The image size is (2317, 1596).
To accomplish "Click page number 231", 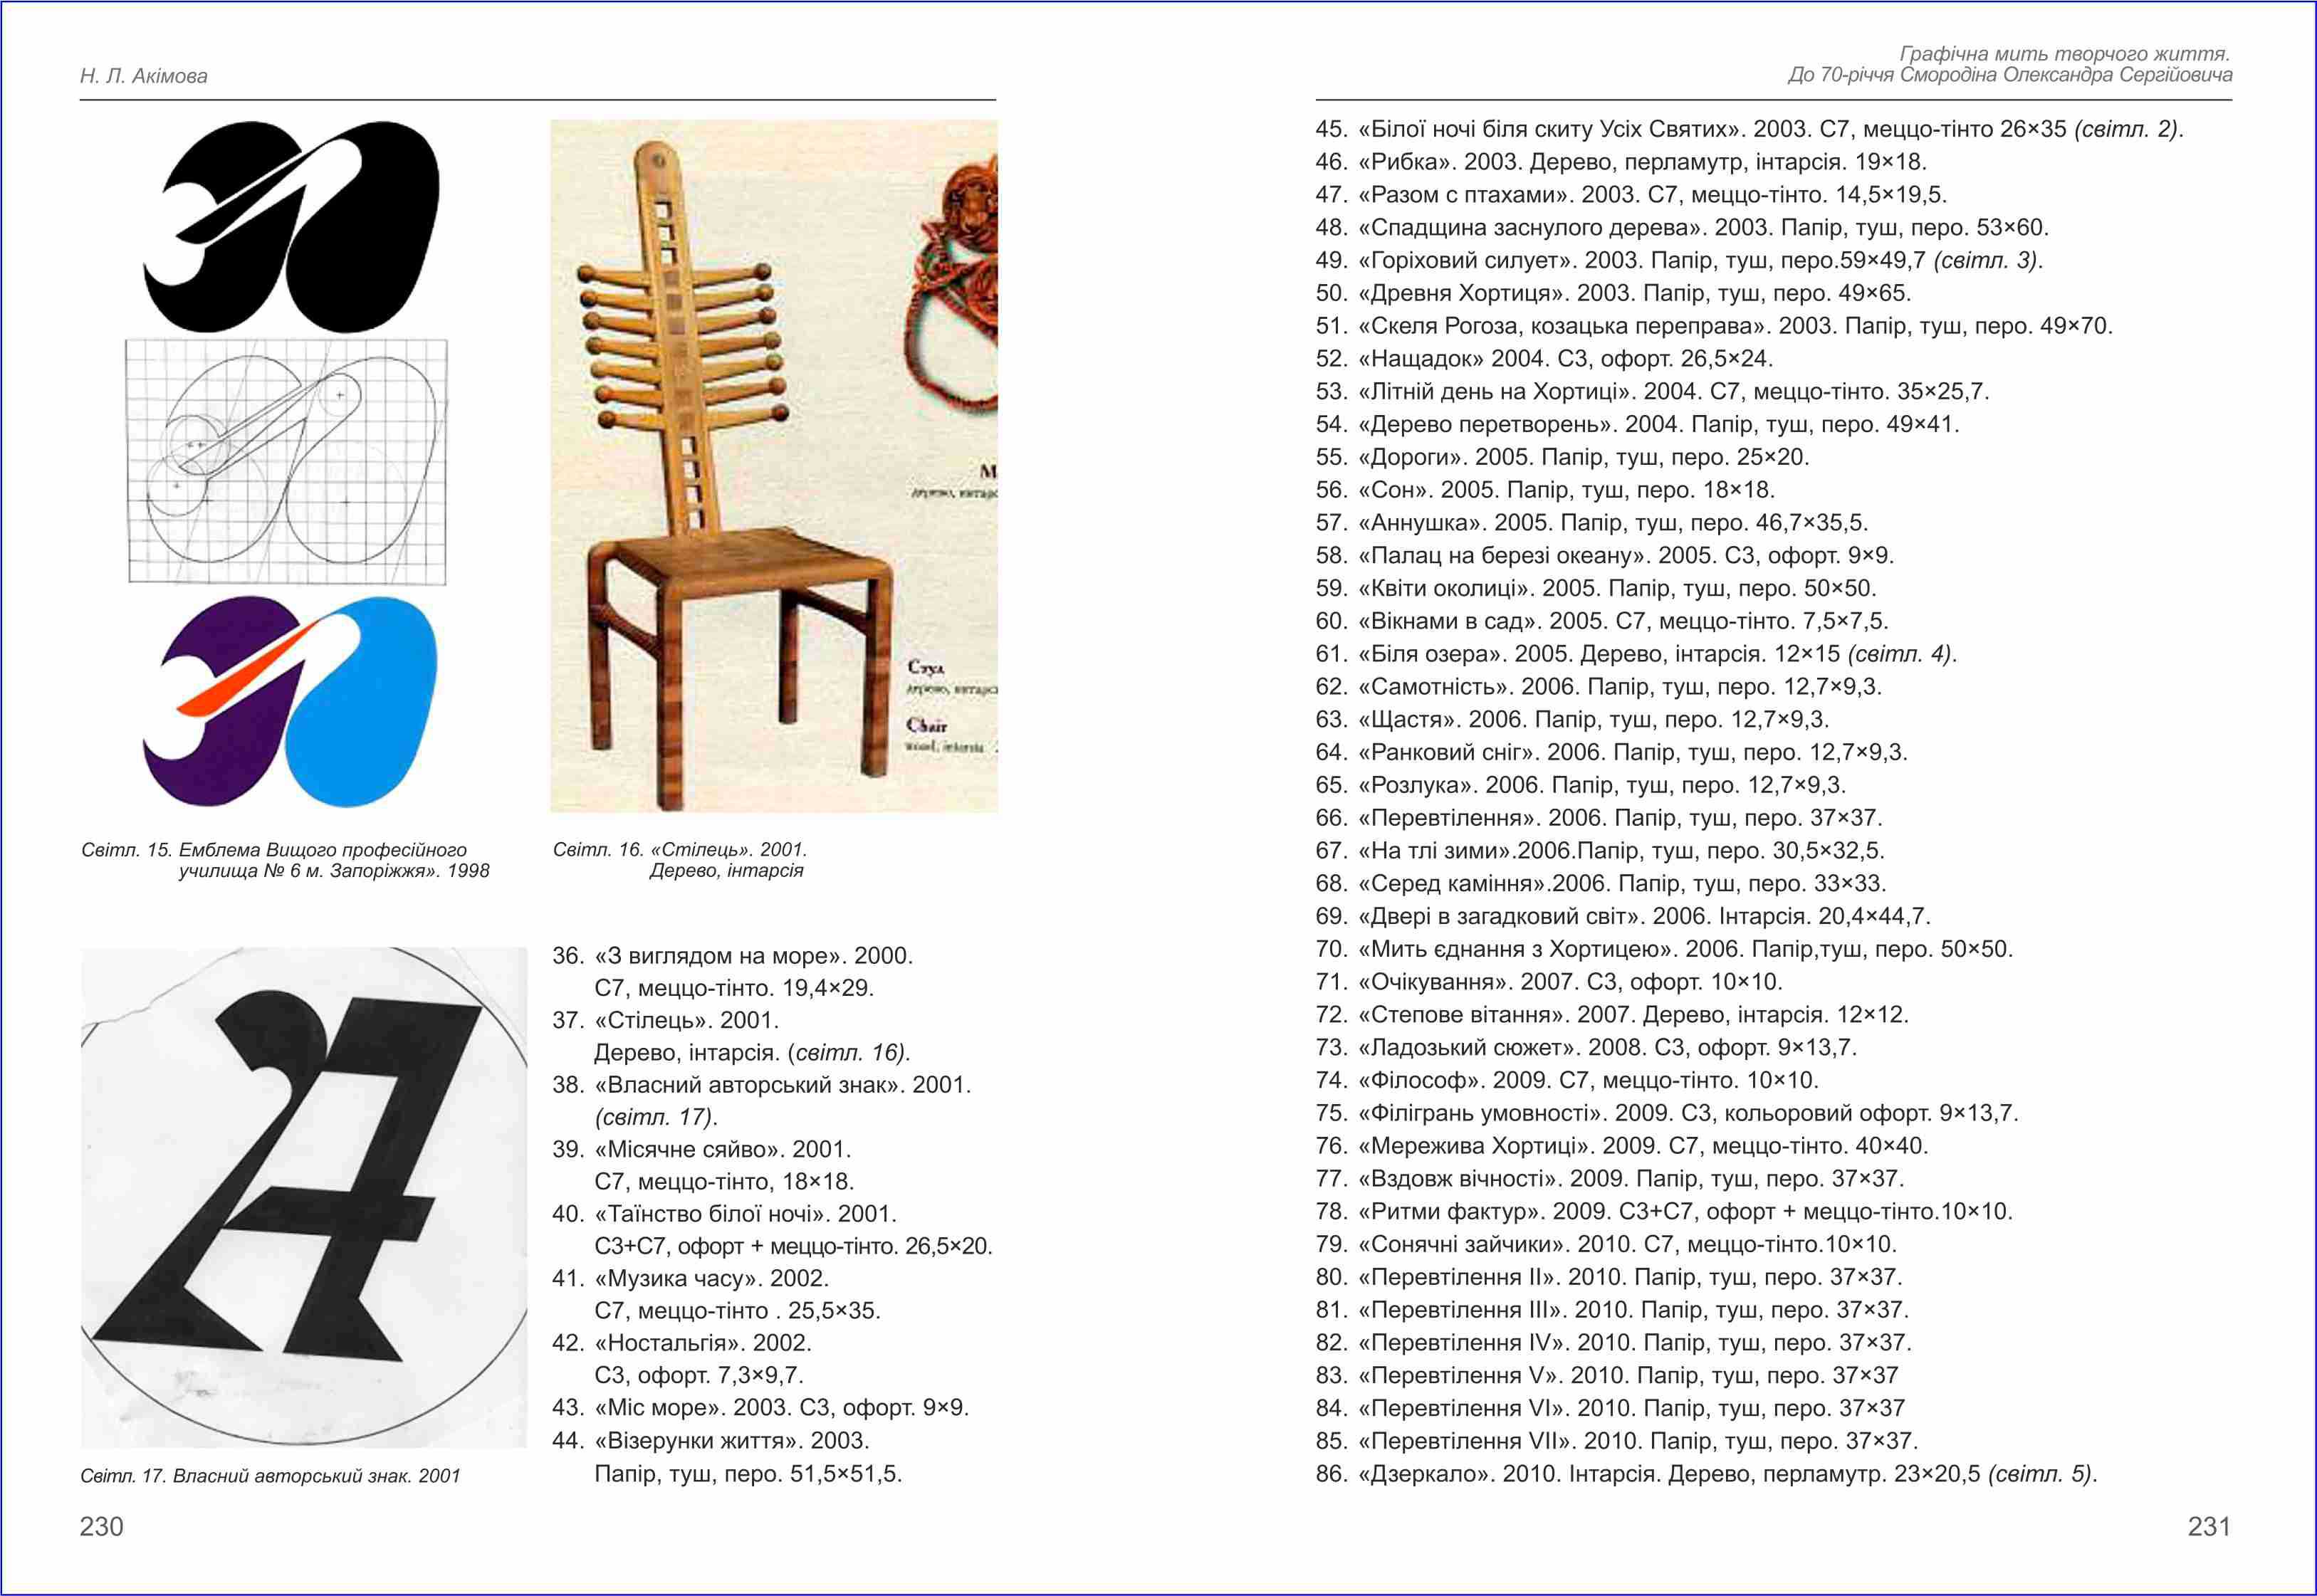I will click(x=2209, y=1526).
